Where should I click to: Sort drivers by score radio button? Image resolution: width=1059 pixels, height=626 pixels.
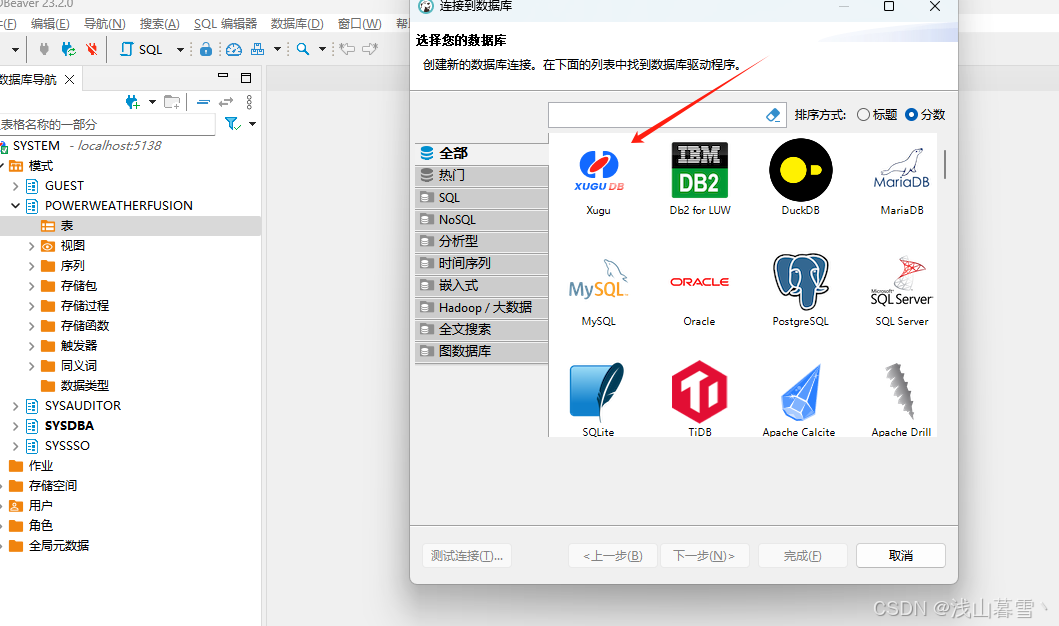911,115
